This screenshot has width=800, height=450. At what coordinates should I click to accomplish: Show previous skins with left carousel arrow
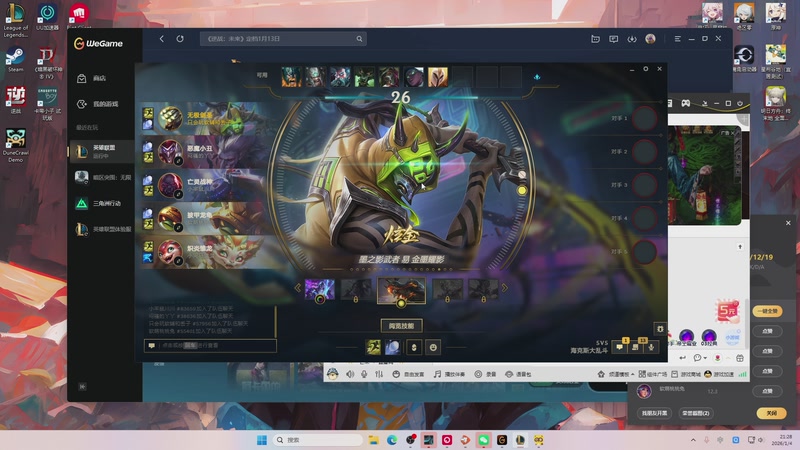(297, 288)
